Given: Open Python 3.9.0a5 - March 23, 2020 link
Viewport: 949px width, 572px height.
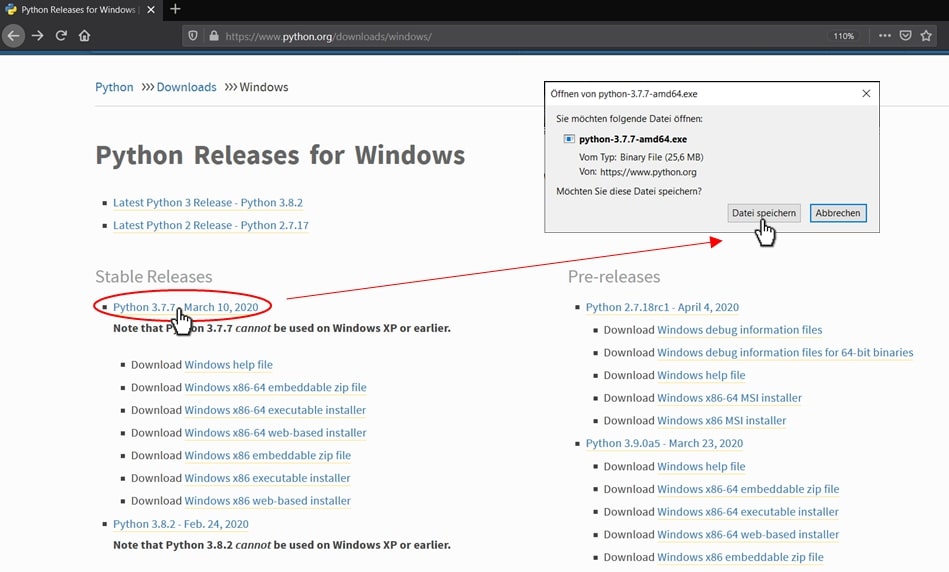Looking at the screenshot, I should click(664, 443).
